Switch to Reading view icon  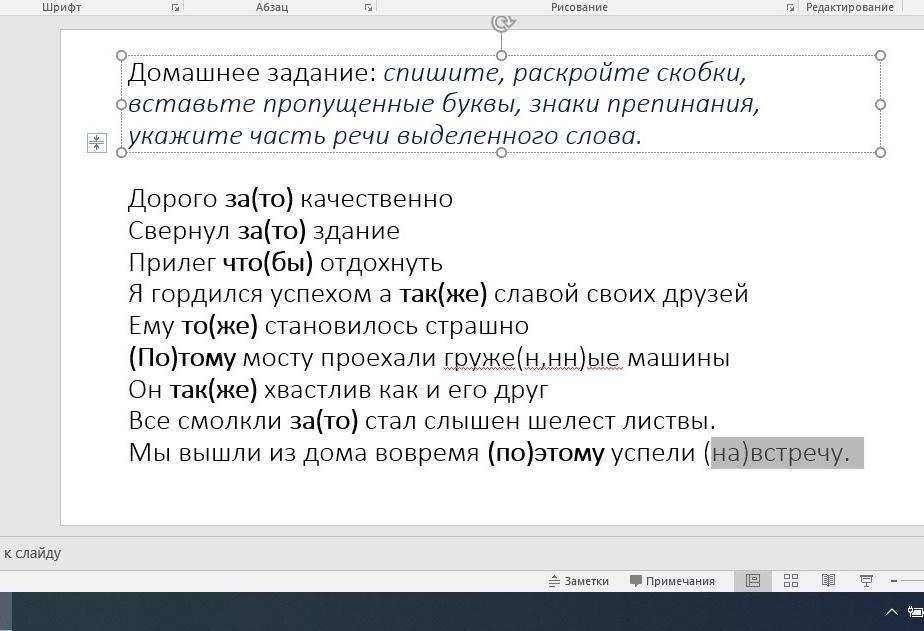[x=828, y=581]
